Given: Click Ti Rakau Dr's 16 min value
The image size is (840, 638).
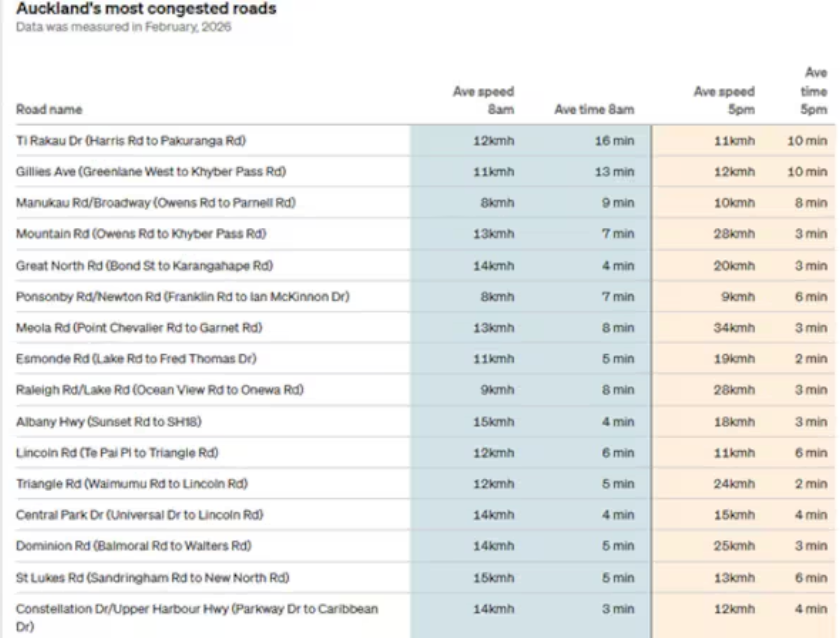Looking at the screenshot, I should point(616,141).
